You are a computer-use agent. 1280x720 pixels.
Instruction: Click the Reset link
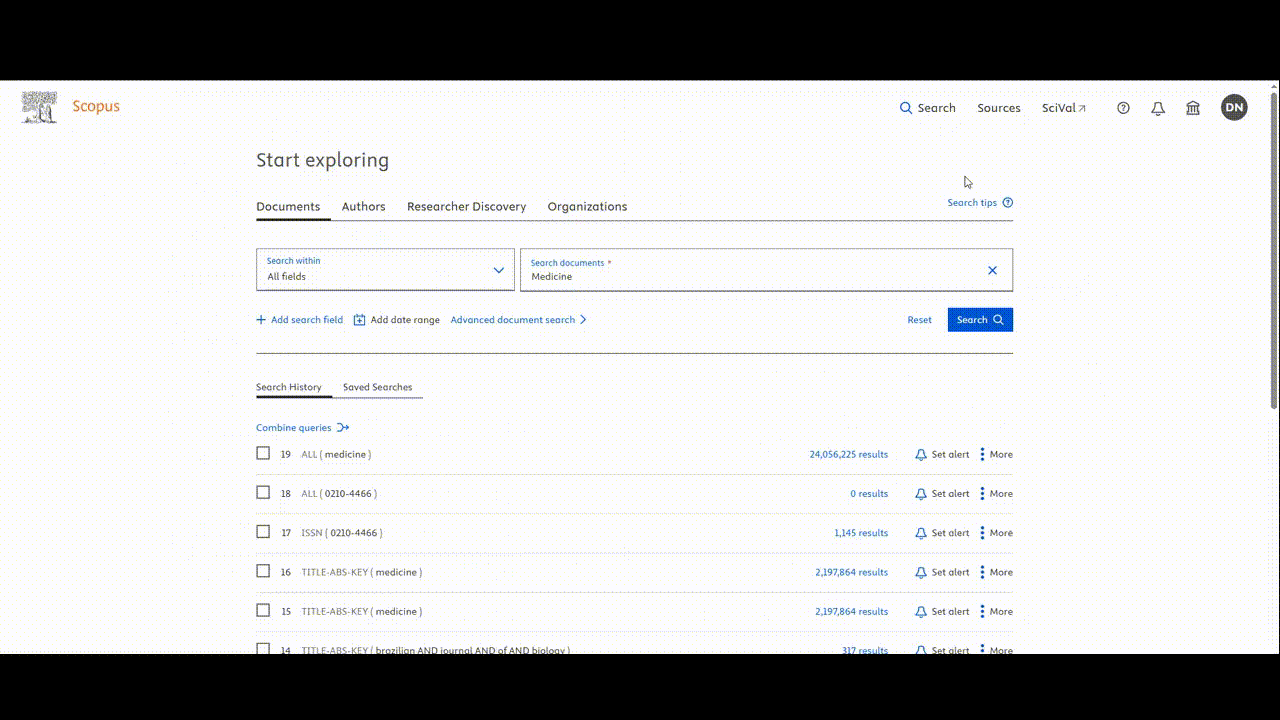919,319
